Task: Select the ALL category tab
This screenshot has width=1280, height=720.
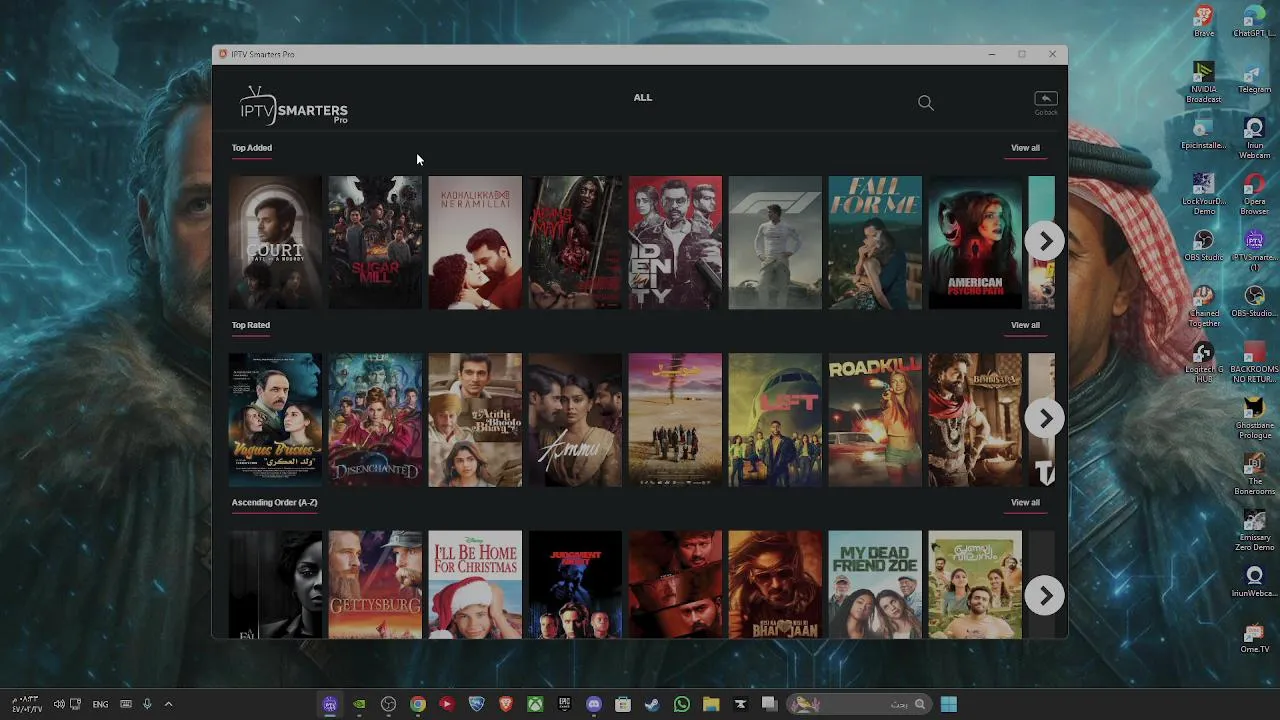Action: 642,97
